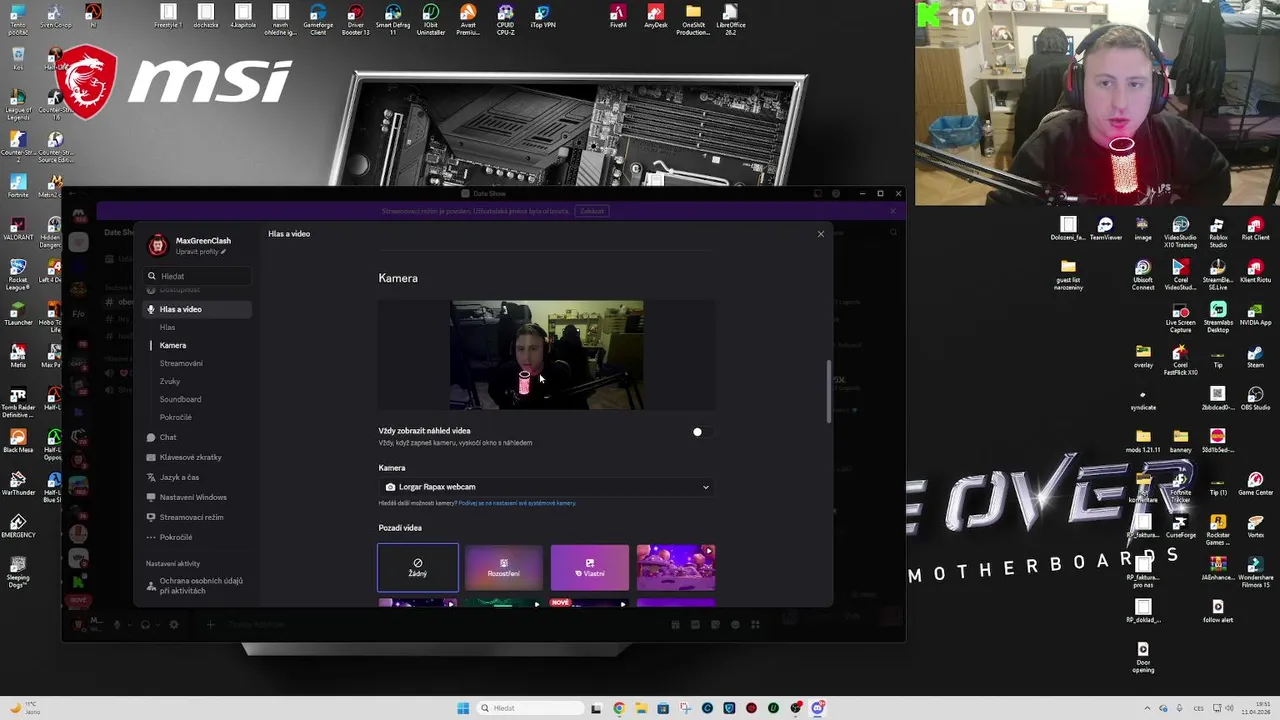The image size is (1280, 720).
Task: Open the Koš recycle bin
Action: [17, 58]
